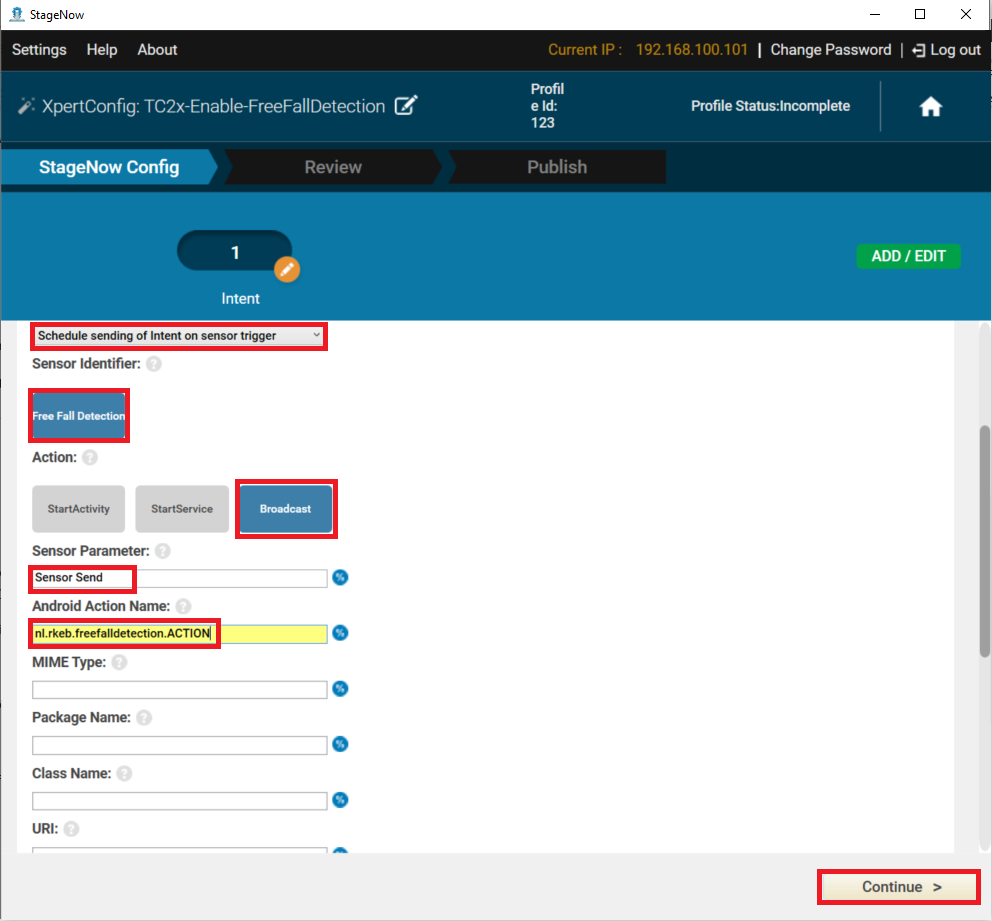Viewport: 992px width, 921px height.
Task: Log out of StageNow
Action: tap(946, 50)
